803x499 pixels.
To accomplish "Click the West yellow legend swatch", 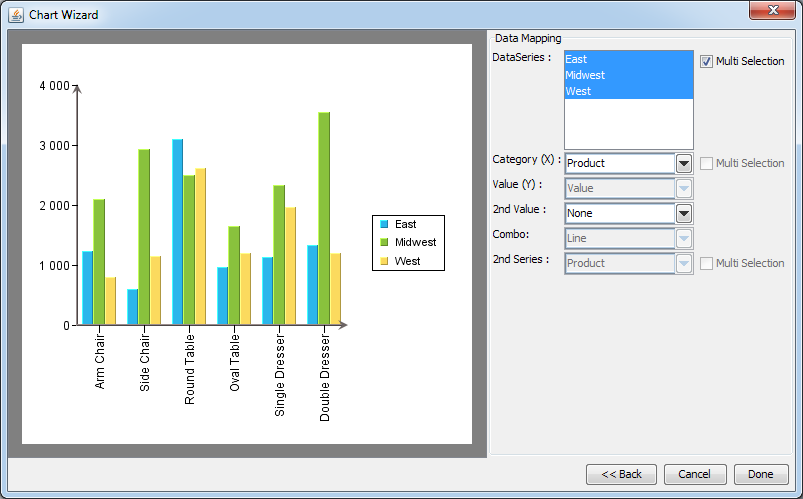I will [x=383, y=261].
